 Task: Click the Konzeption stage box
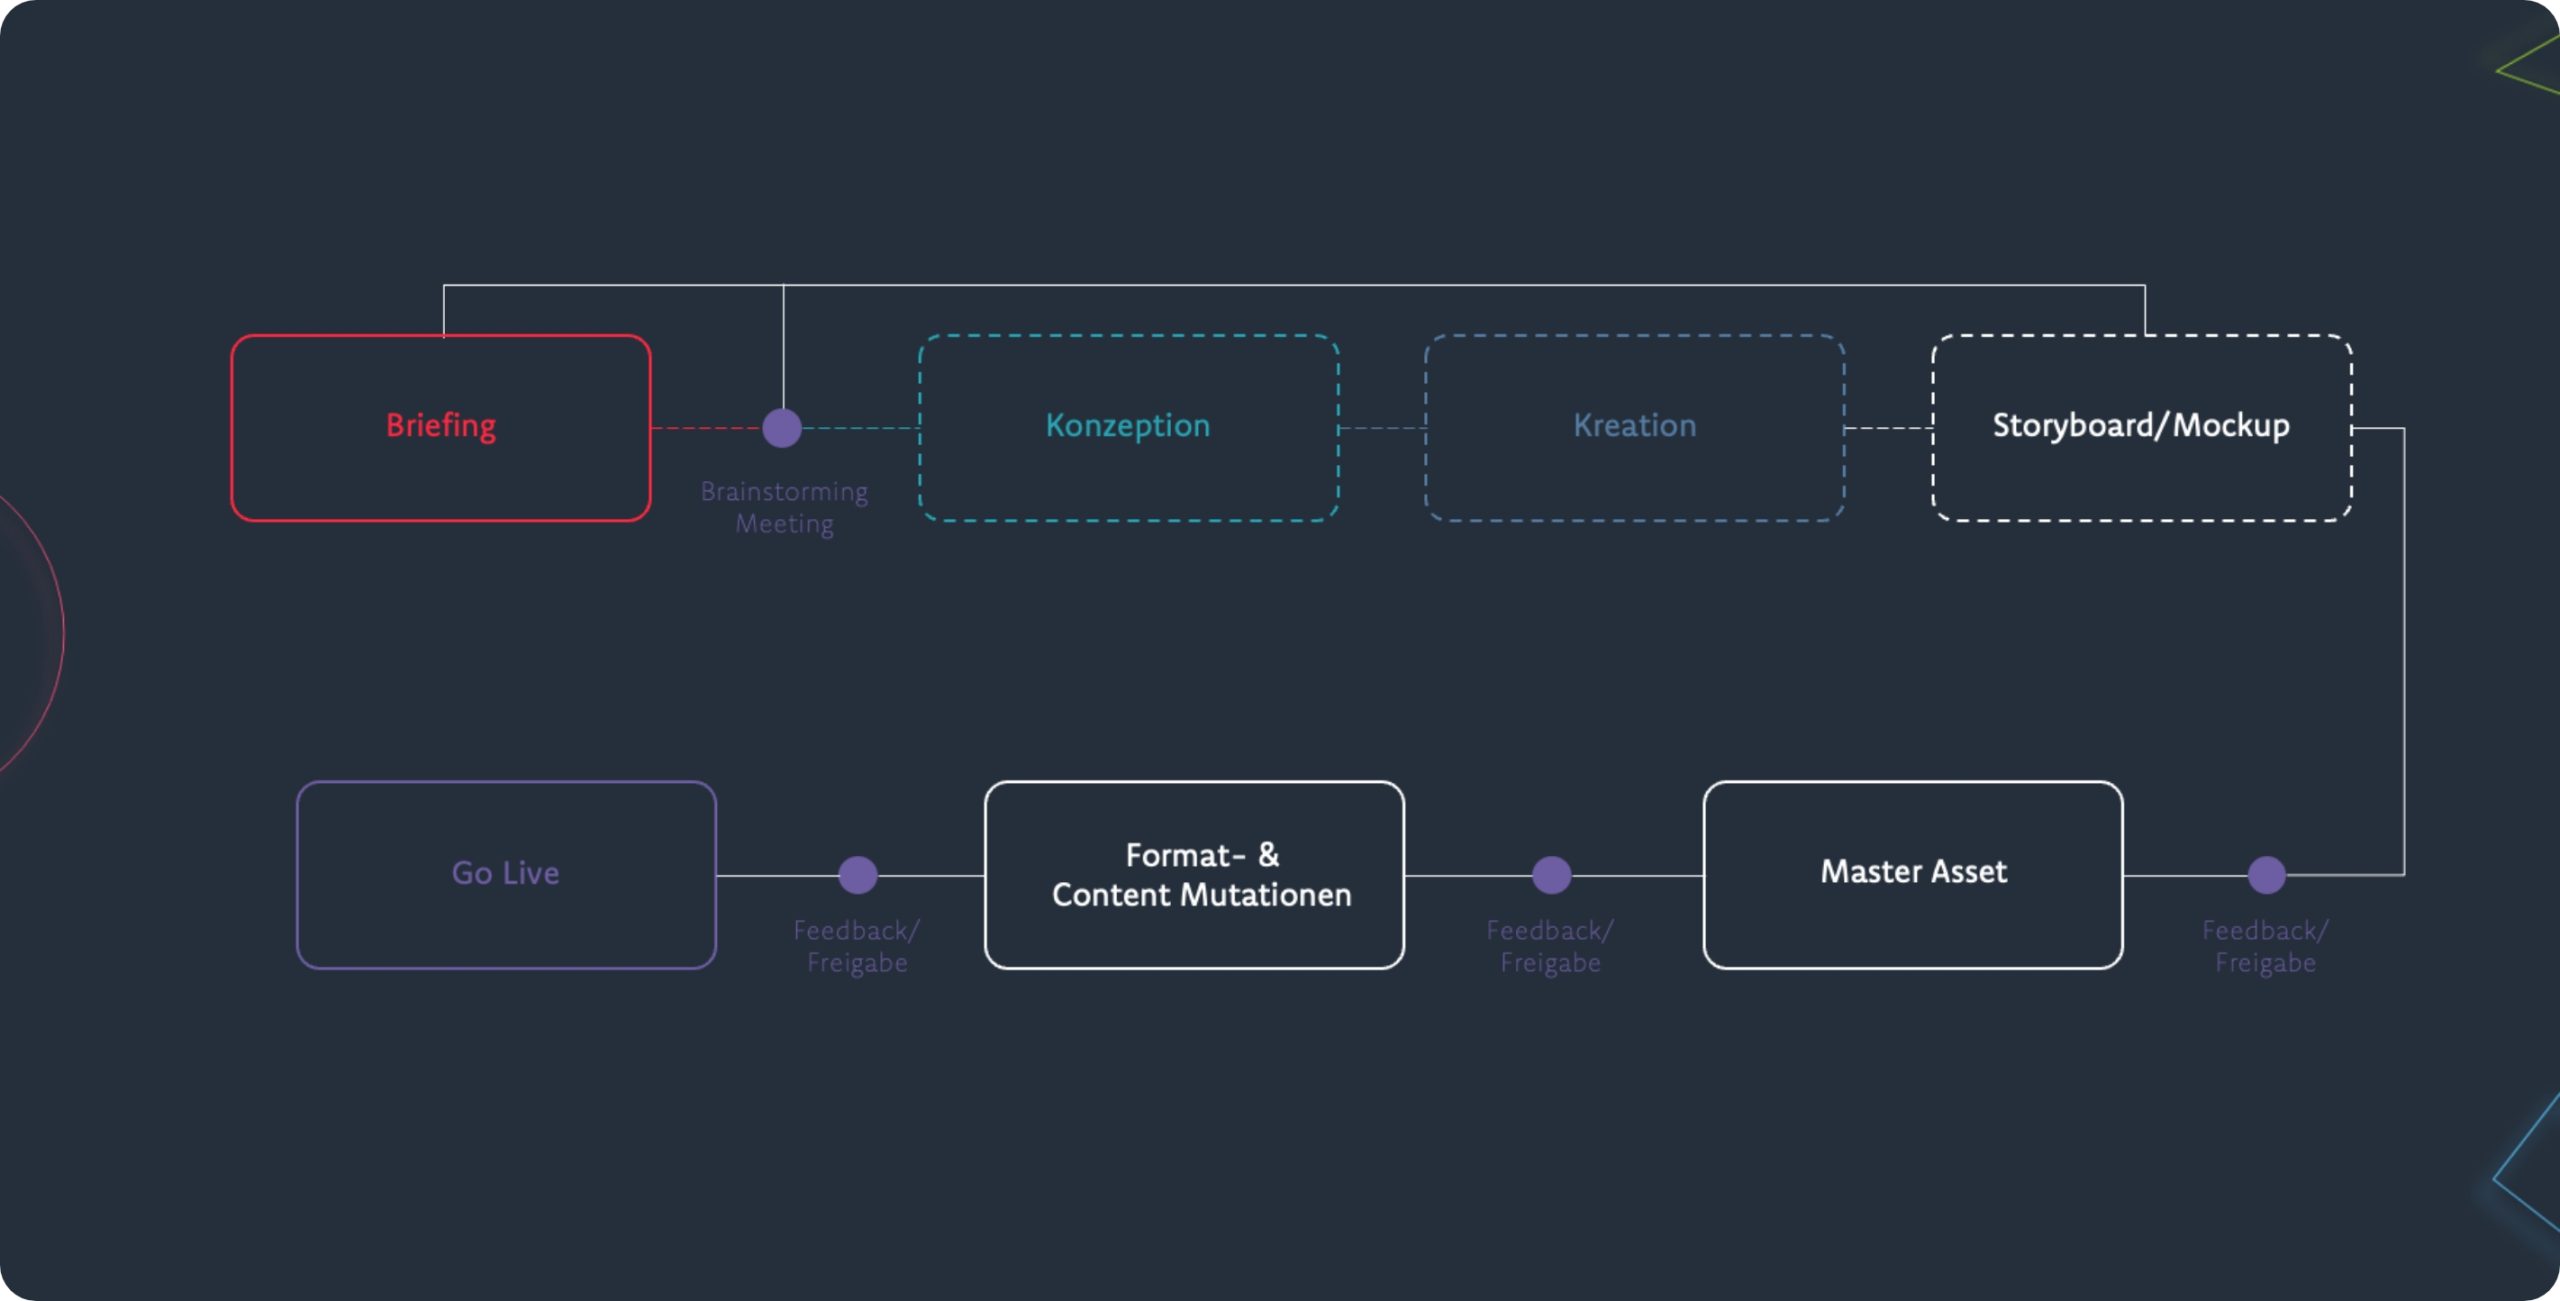point(1126,425)
